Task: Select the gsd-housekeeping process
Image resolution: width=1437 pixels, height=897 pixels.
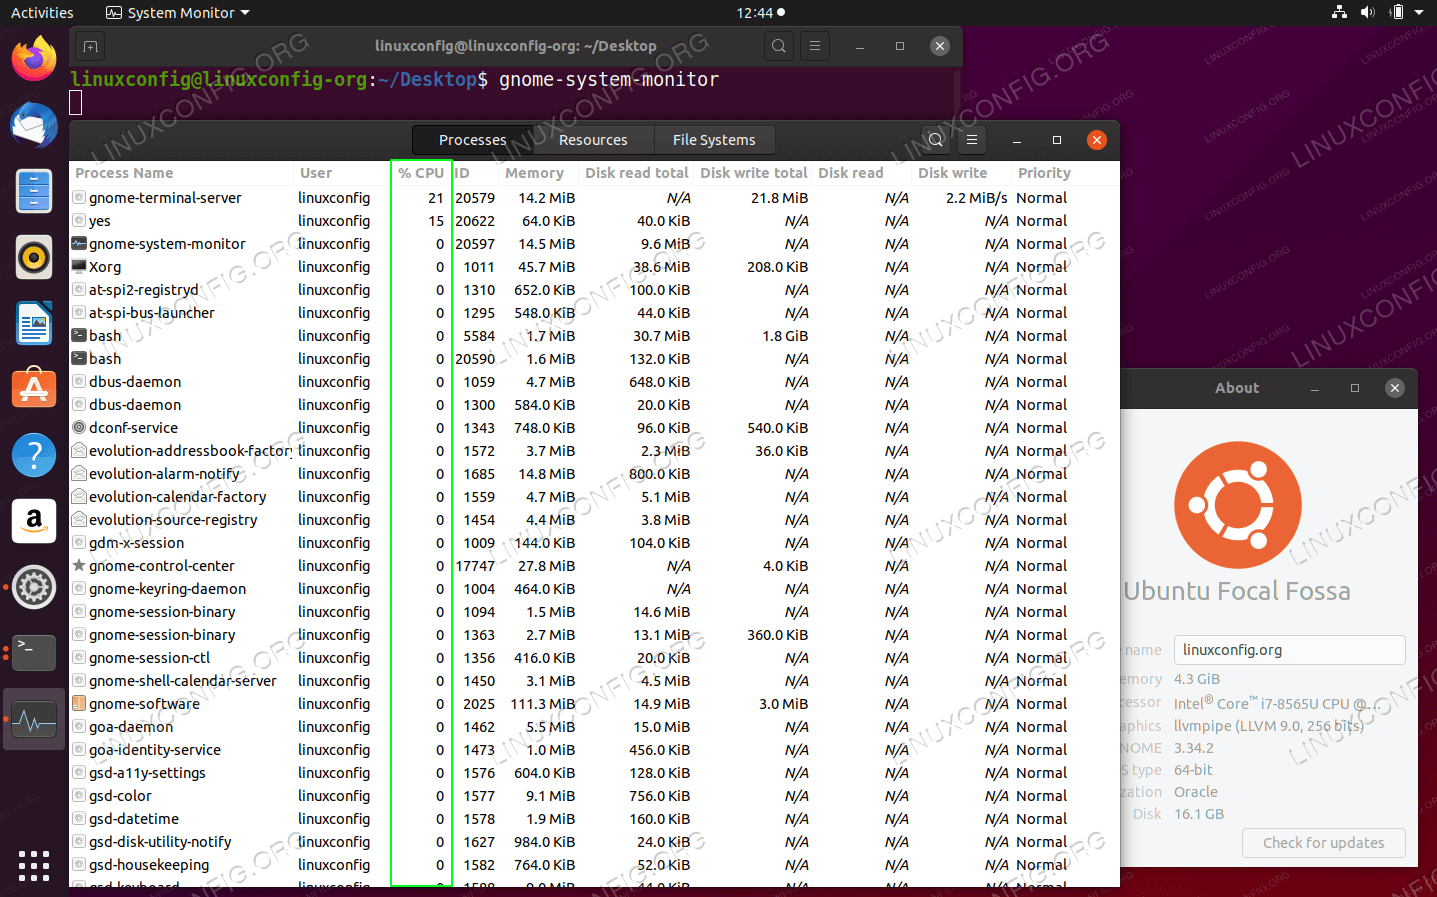Action: click(x=594, y=865)
